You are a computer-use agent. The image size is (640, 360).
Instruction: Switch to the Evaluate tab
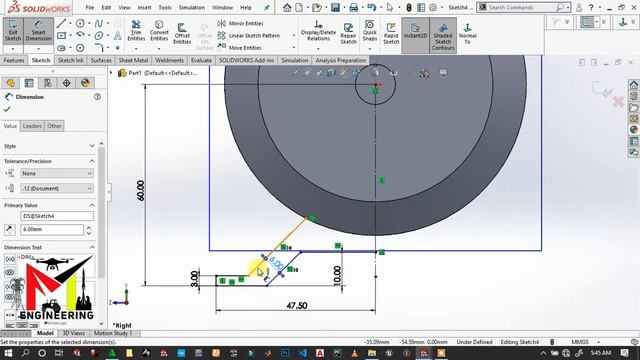click(x=201, y=60)
